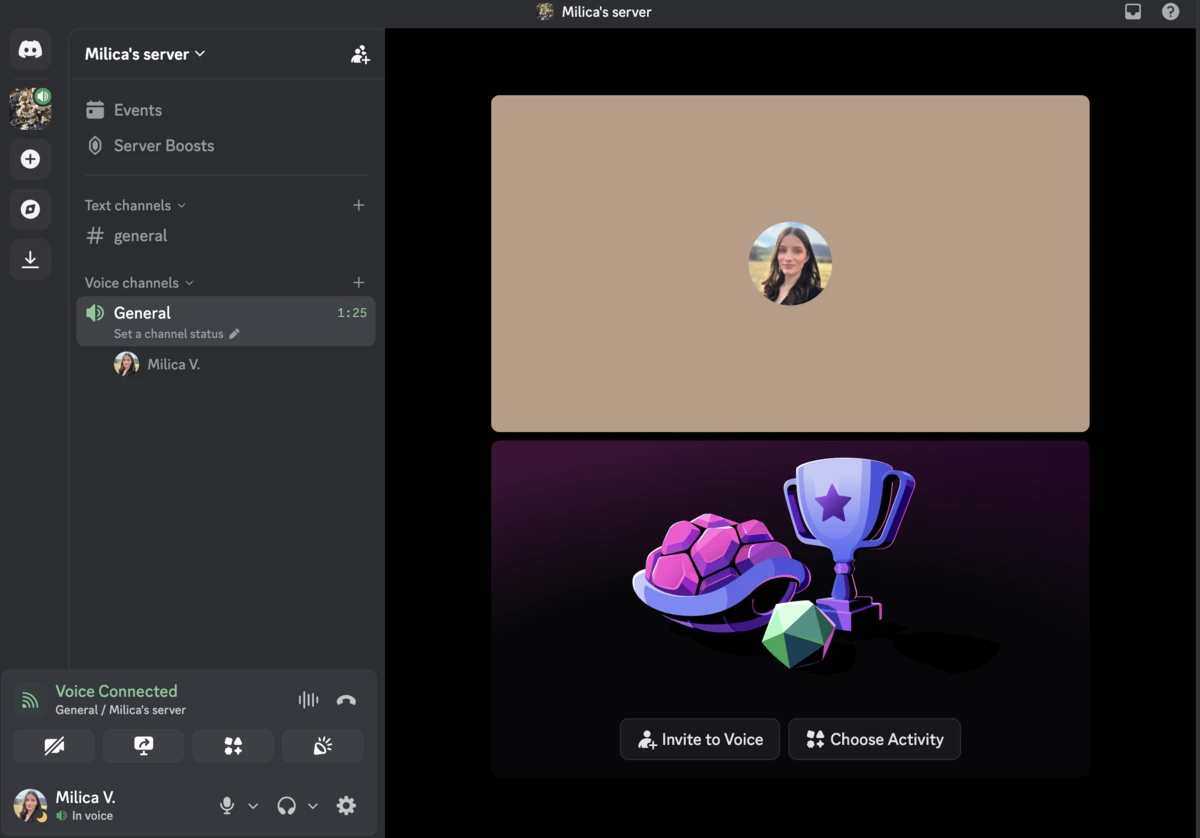Start screen sharing
This screenshot has width=1200, height=838.
click(143, 745)
